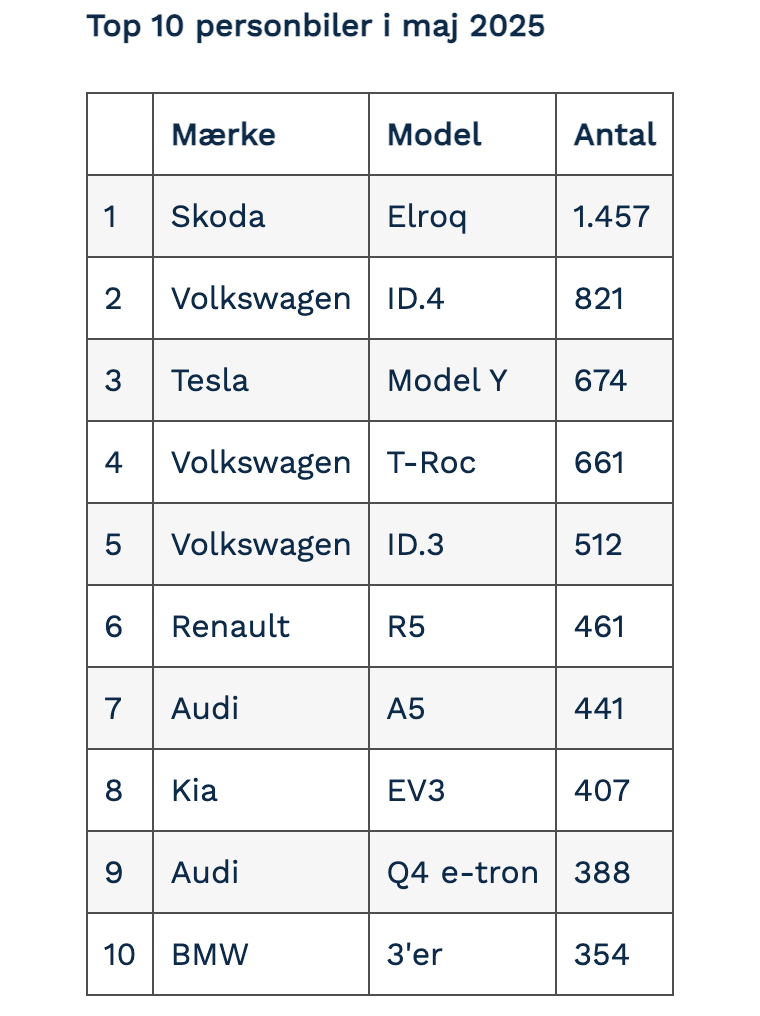The height and width of the screenshot is (1016, 760).
Task: Select the Kia brand cell
Action: click(194, 791)
